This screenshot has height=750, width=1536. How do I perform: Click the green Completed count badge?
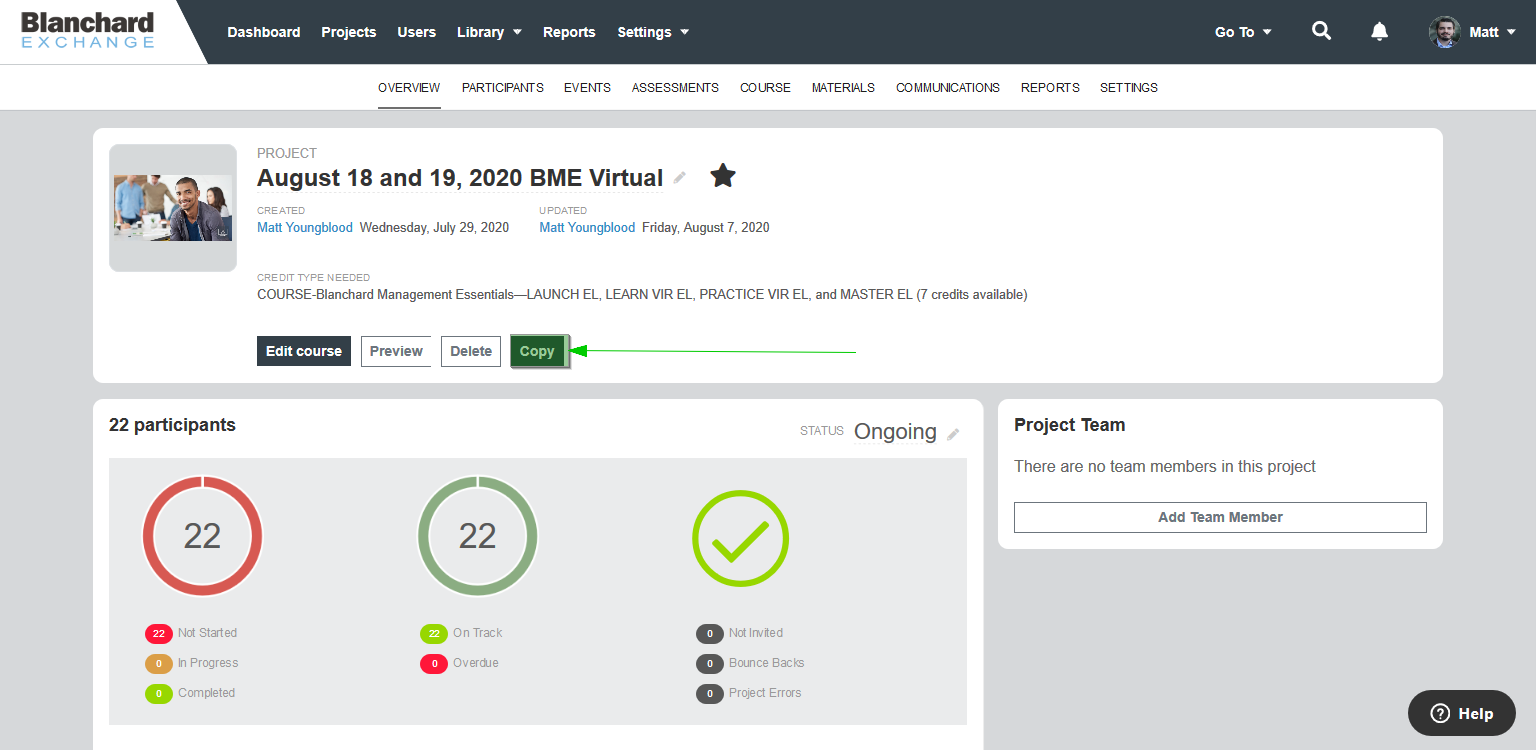[x=158, y=693]
